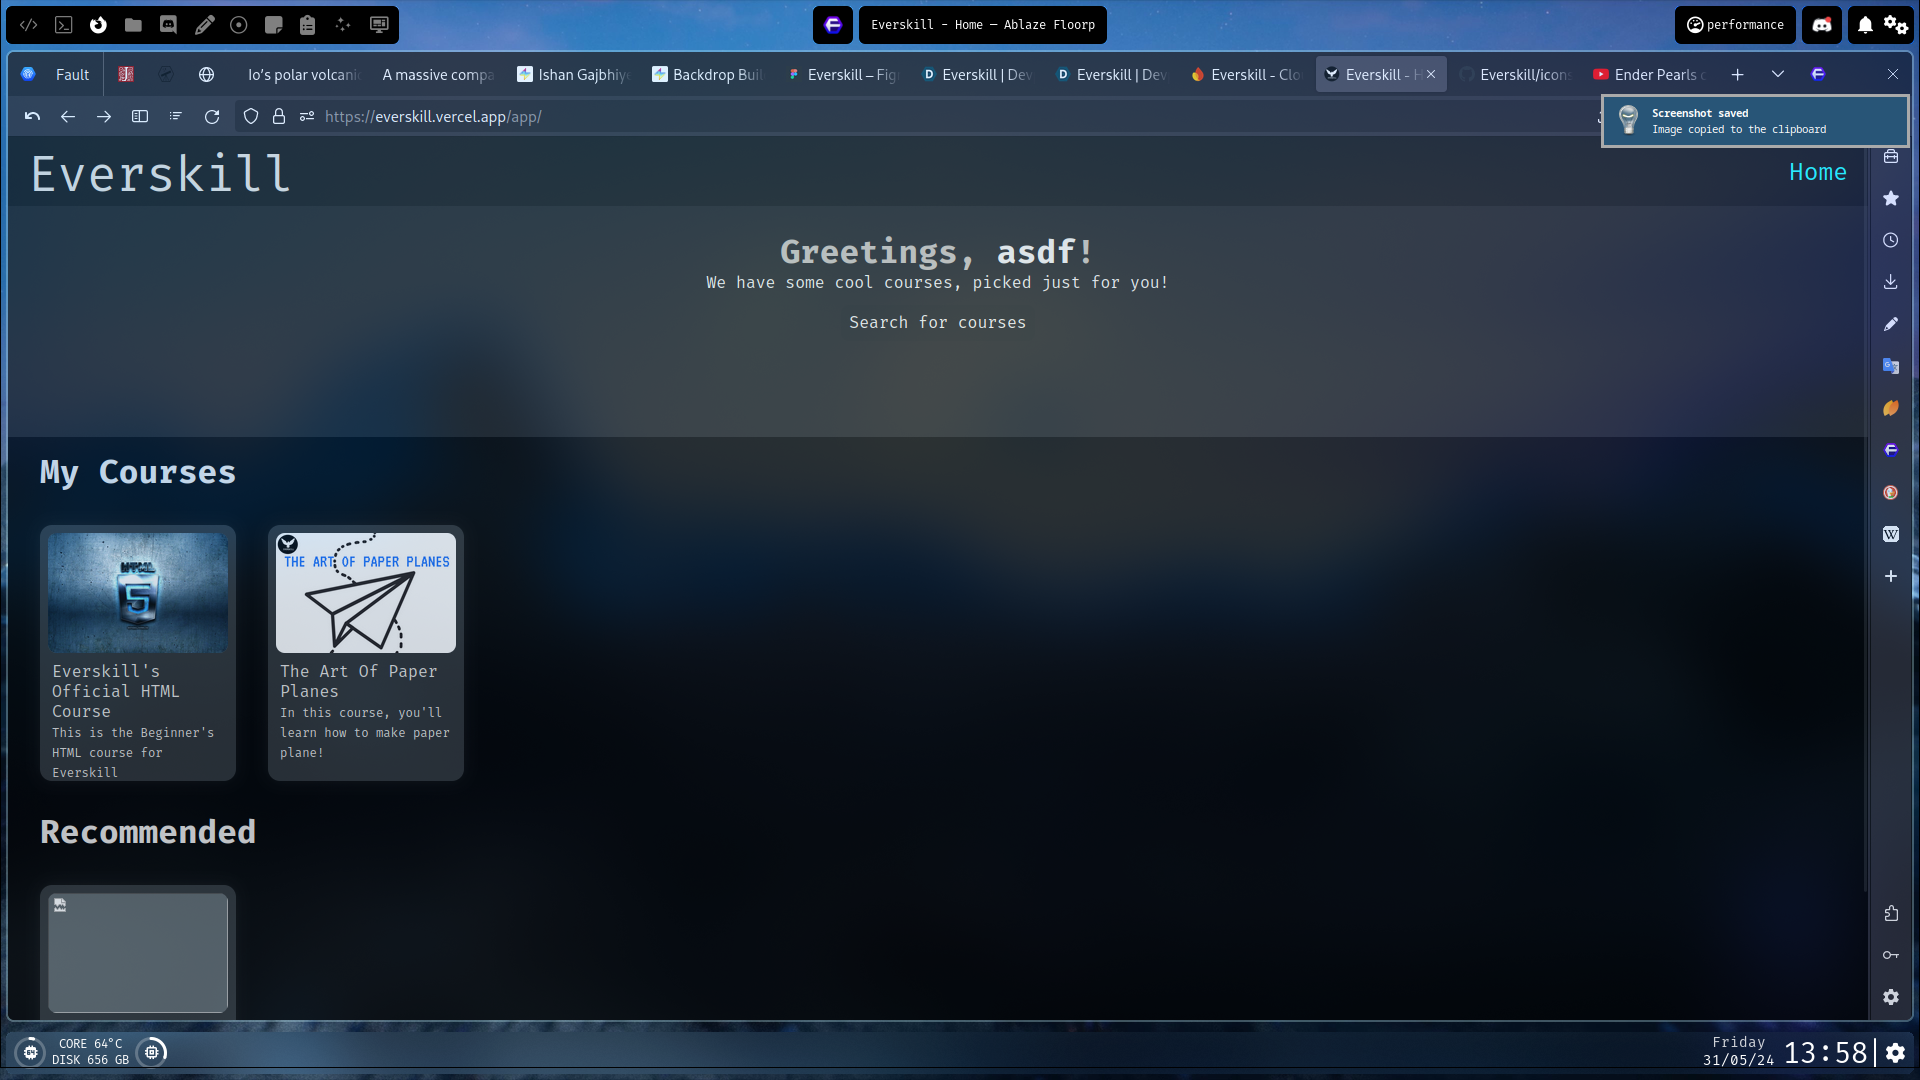The width and height of the screenshot is (1920, 1080).
Task: Launch terminal from top panel
Action: [63, 25]
